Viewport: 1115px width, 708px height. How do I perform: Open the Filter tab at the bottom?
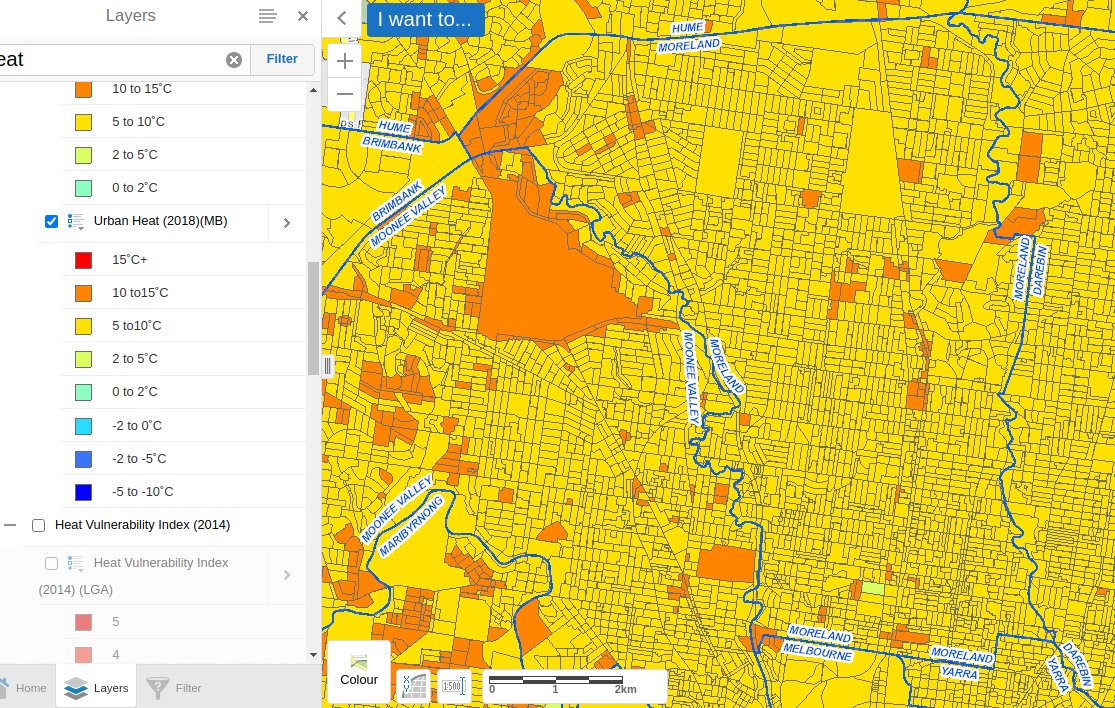(x=175, y=688)
